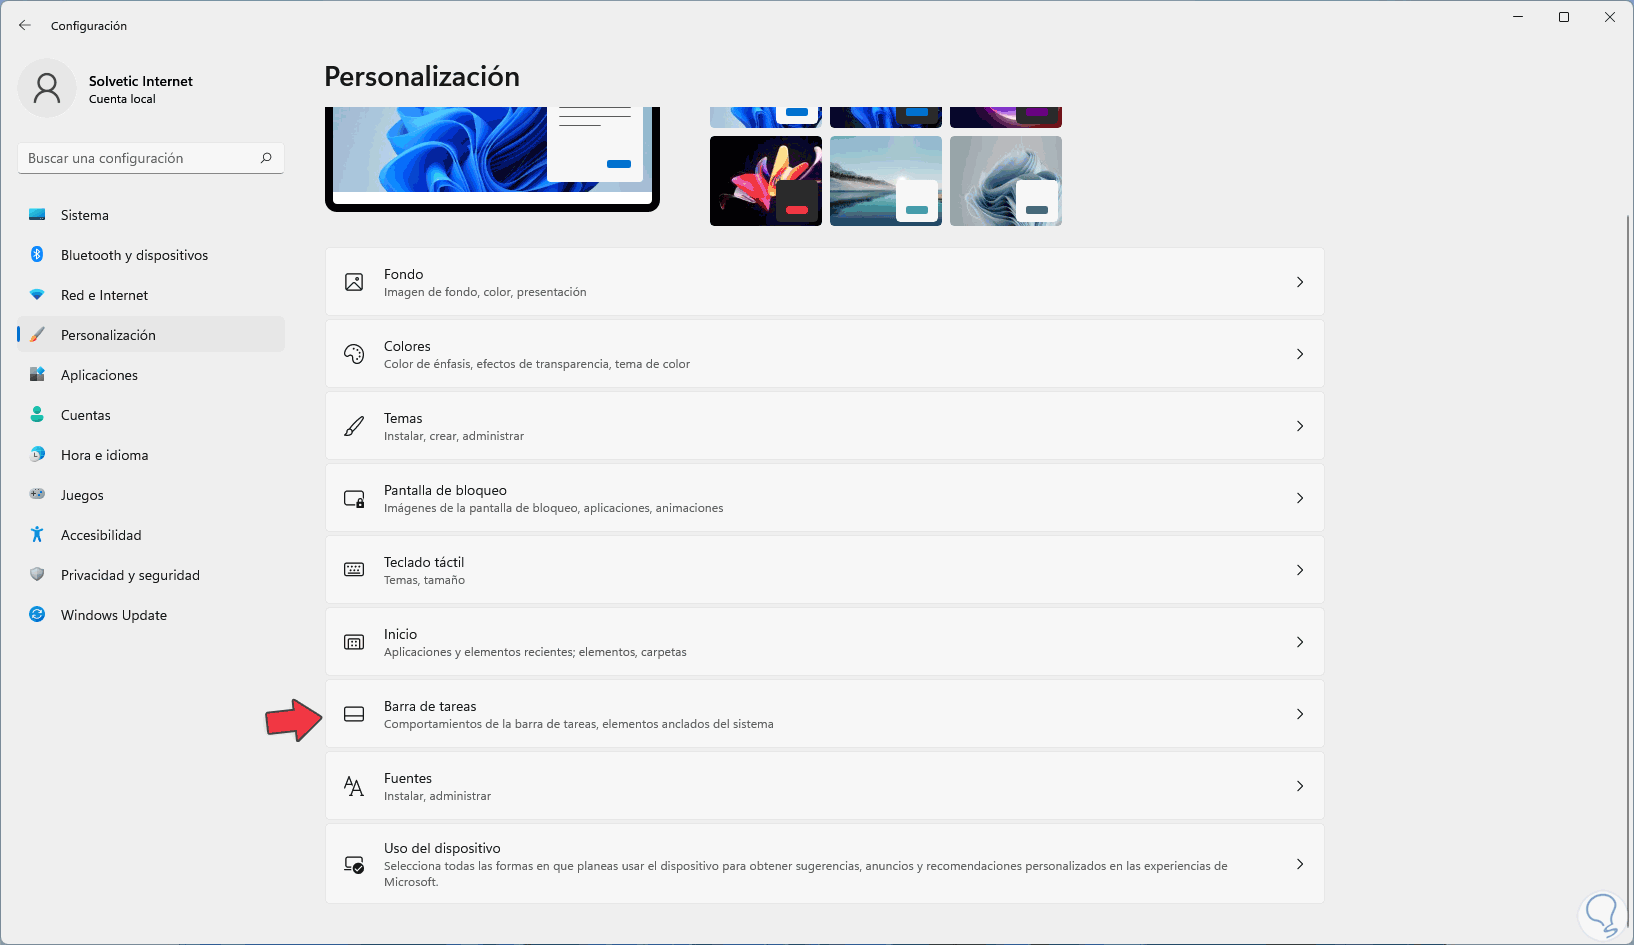The height and width of the screenshot is (945, 1634).
Task: Click the Red e Internet wifi icon
Action: pyautogui.click(x=37, y=295)
